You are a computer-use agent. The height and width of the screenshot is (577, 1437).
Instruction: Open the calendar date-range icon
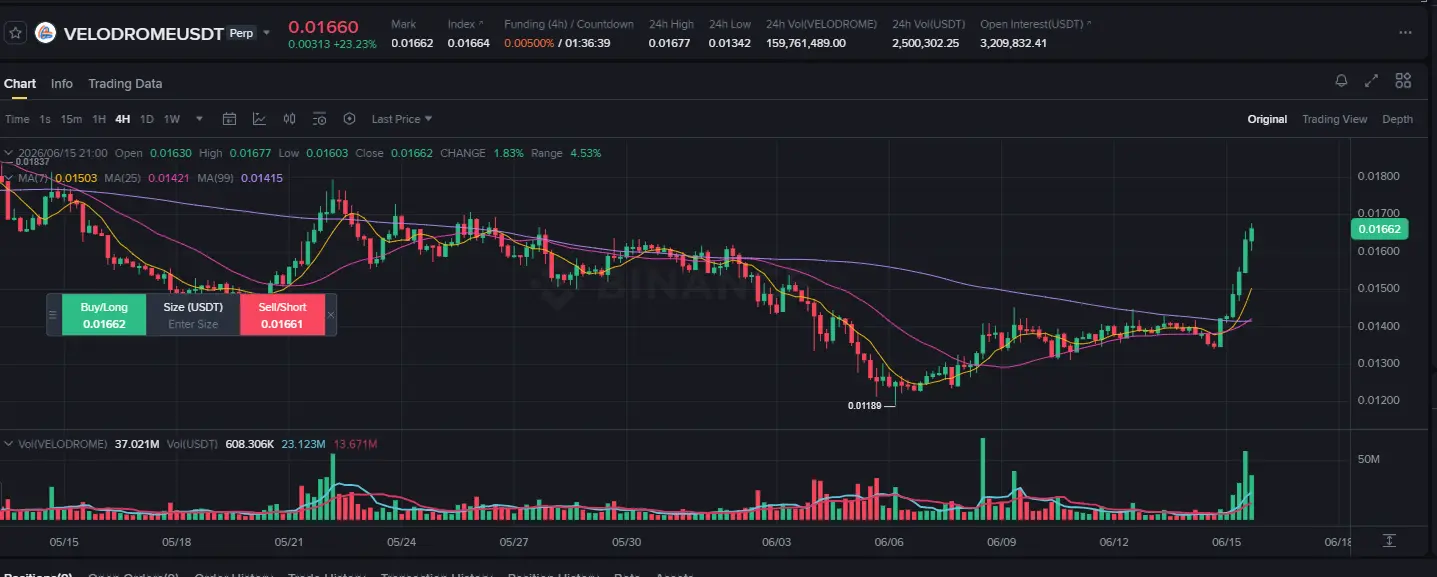point(229,119)
